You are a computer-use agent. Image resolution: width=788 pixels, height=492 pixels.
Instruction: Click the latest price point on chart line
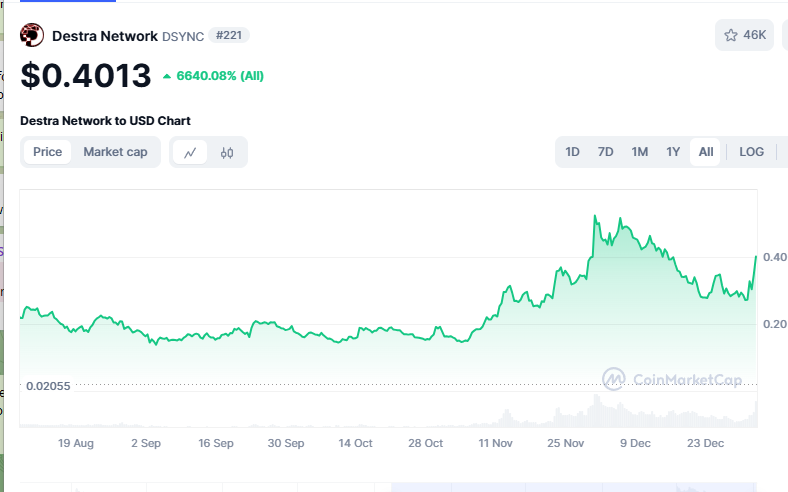756,257
